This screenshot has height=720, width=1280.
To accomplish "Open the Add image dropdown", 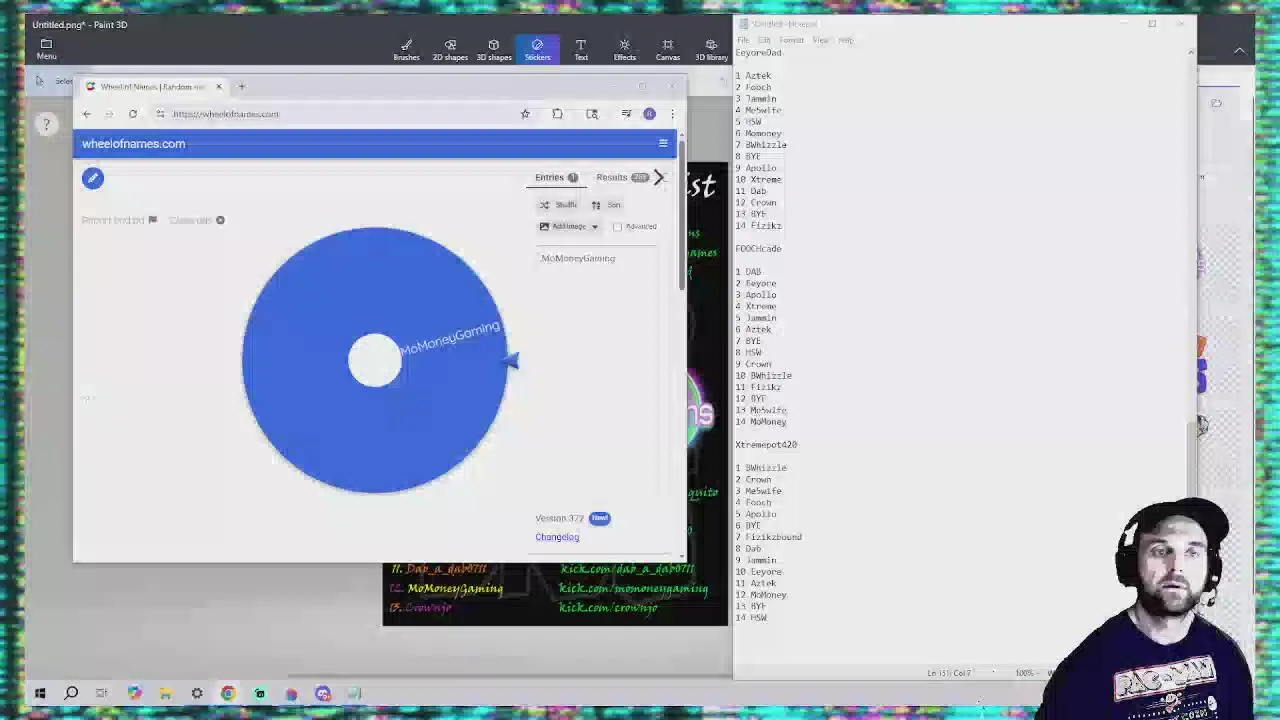I will click(x=569, y=227).
